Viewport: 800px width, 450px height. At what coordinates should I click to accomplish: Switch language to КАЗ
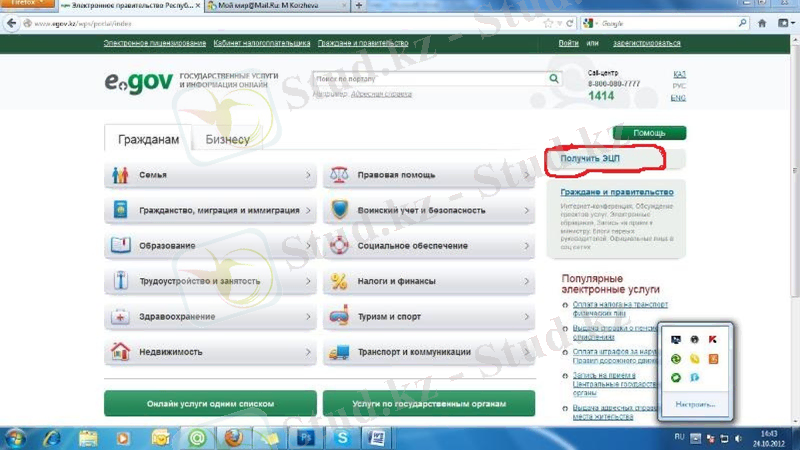679,74
